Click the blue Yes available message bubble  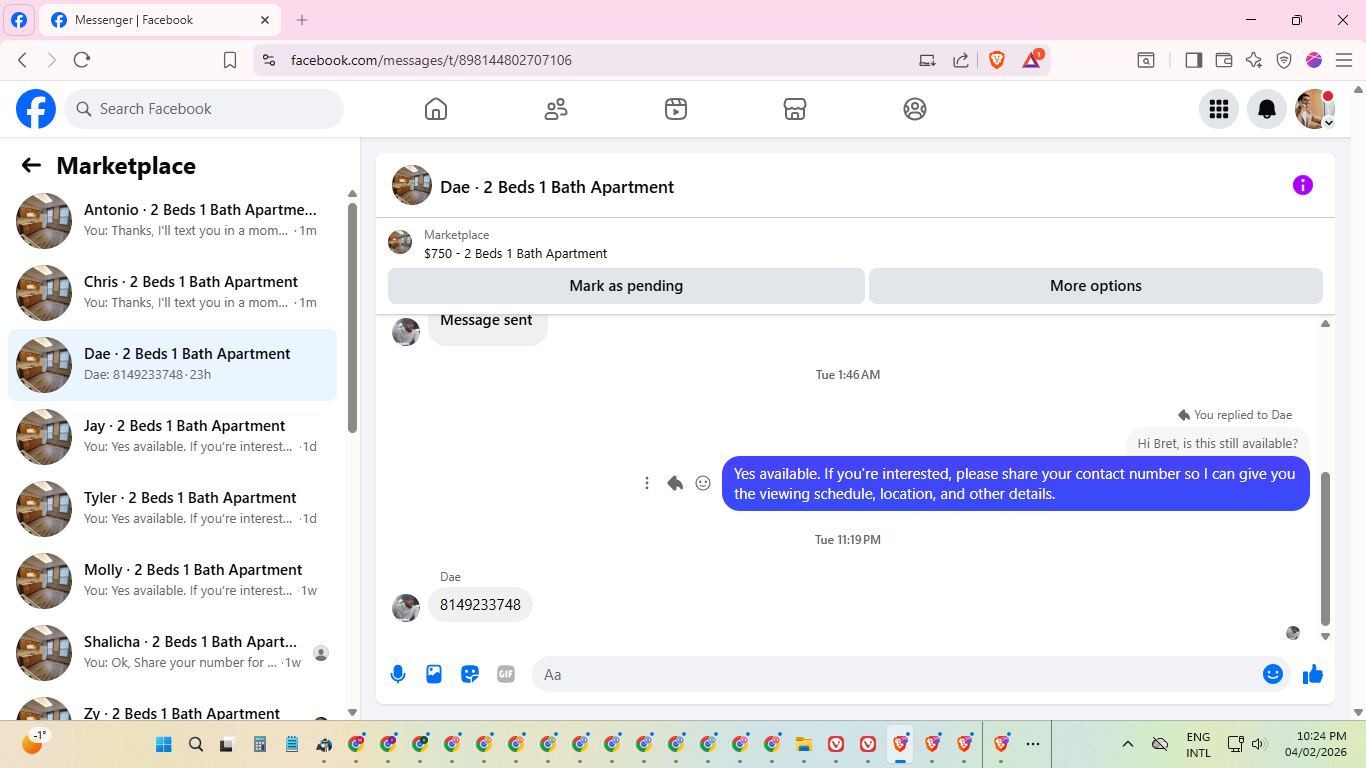[x=1016, y=484]
